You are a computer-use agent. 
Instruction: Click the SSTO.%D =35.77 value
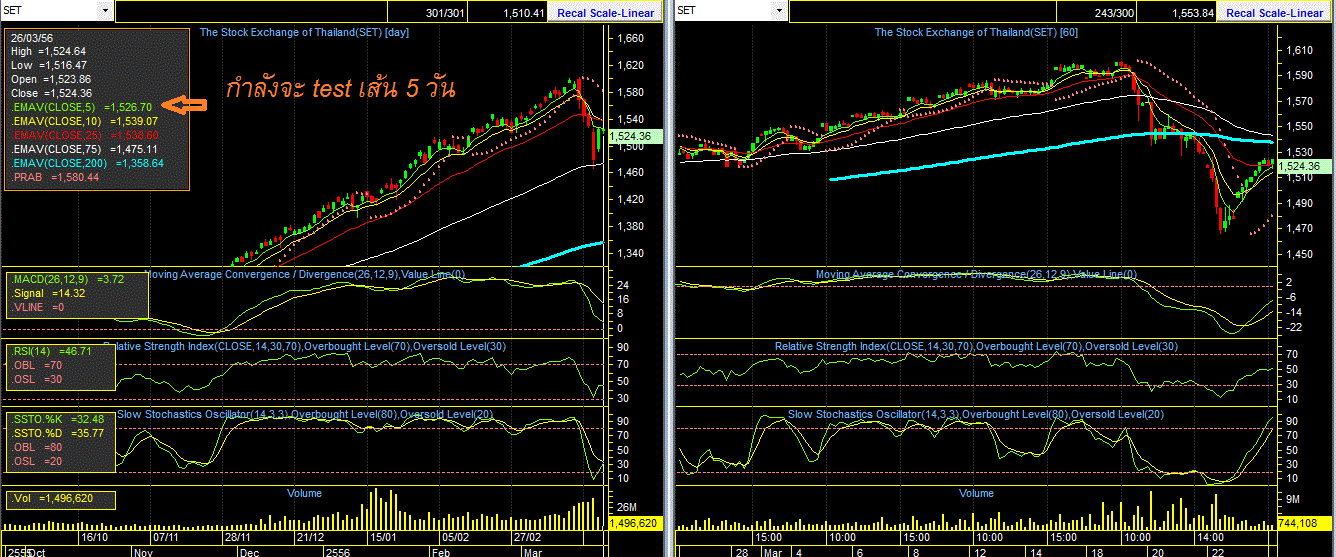59,433
